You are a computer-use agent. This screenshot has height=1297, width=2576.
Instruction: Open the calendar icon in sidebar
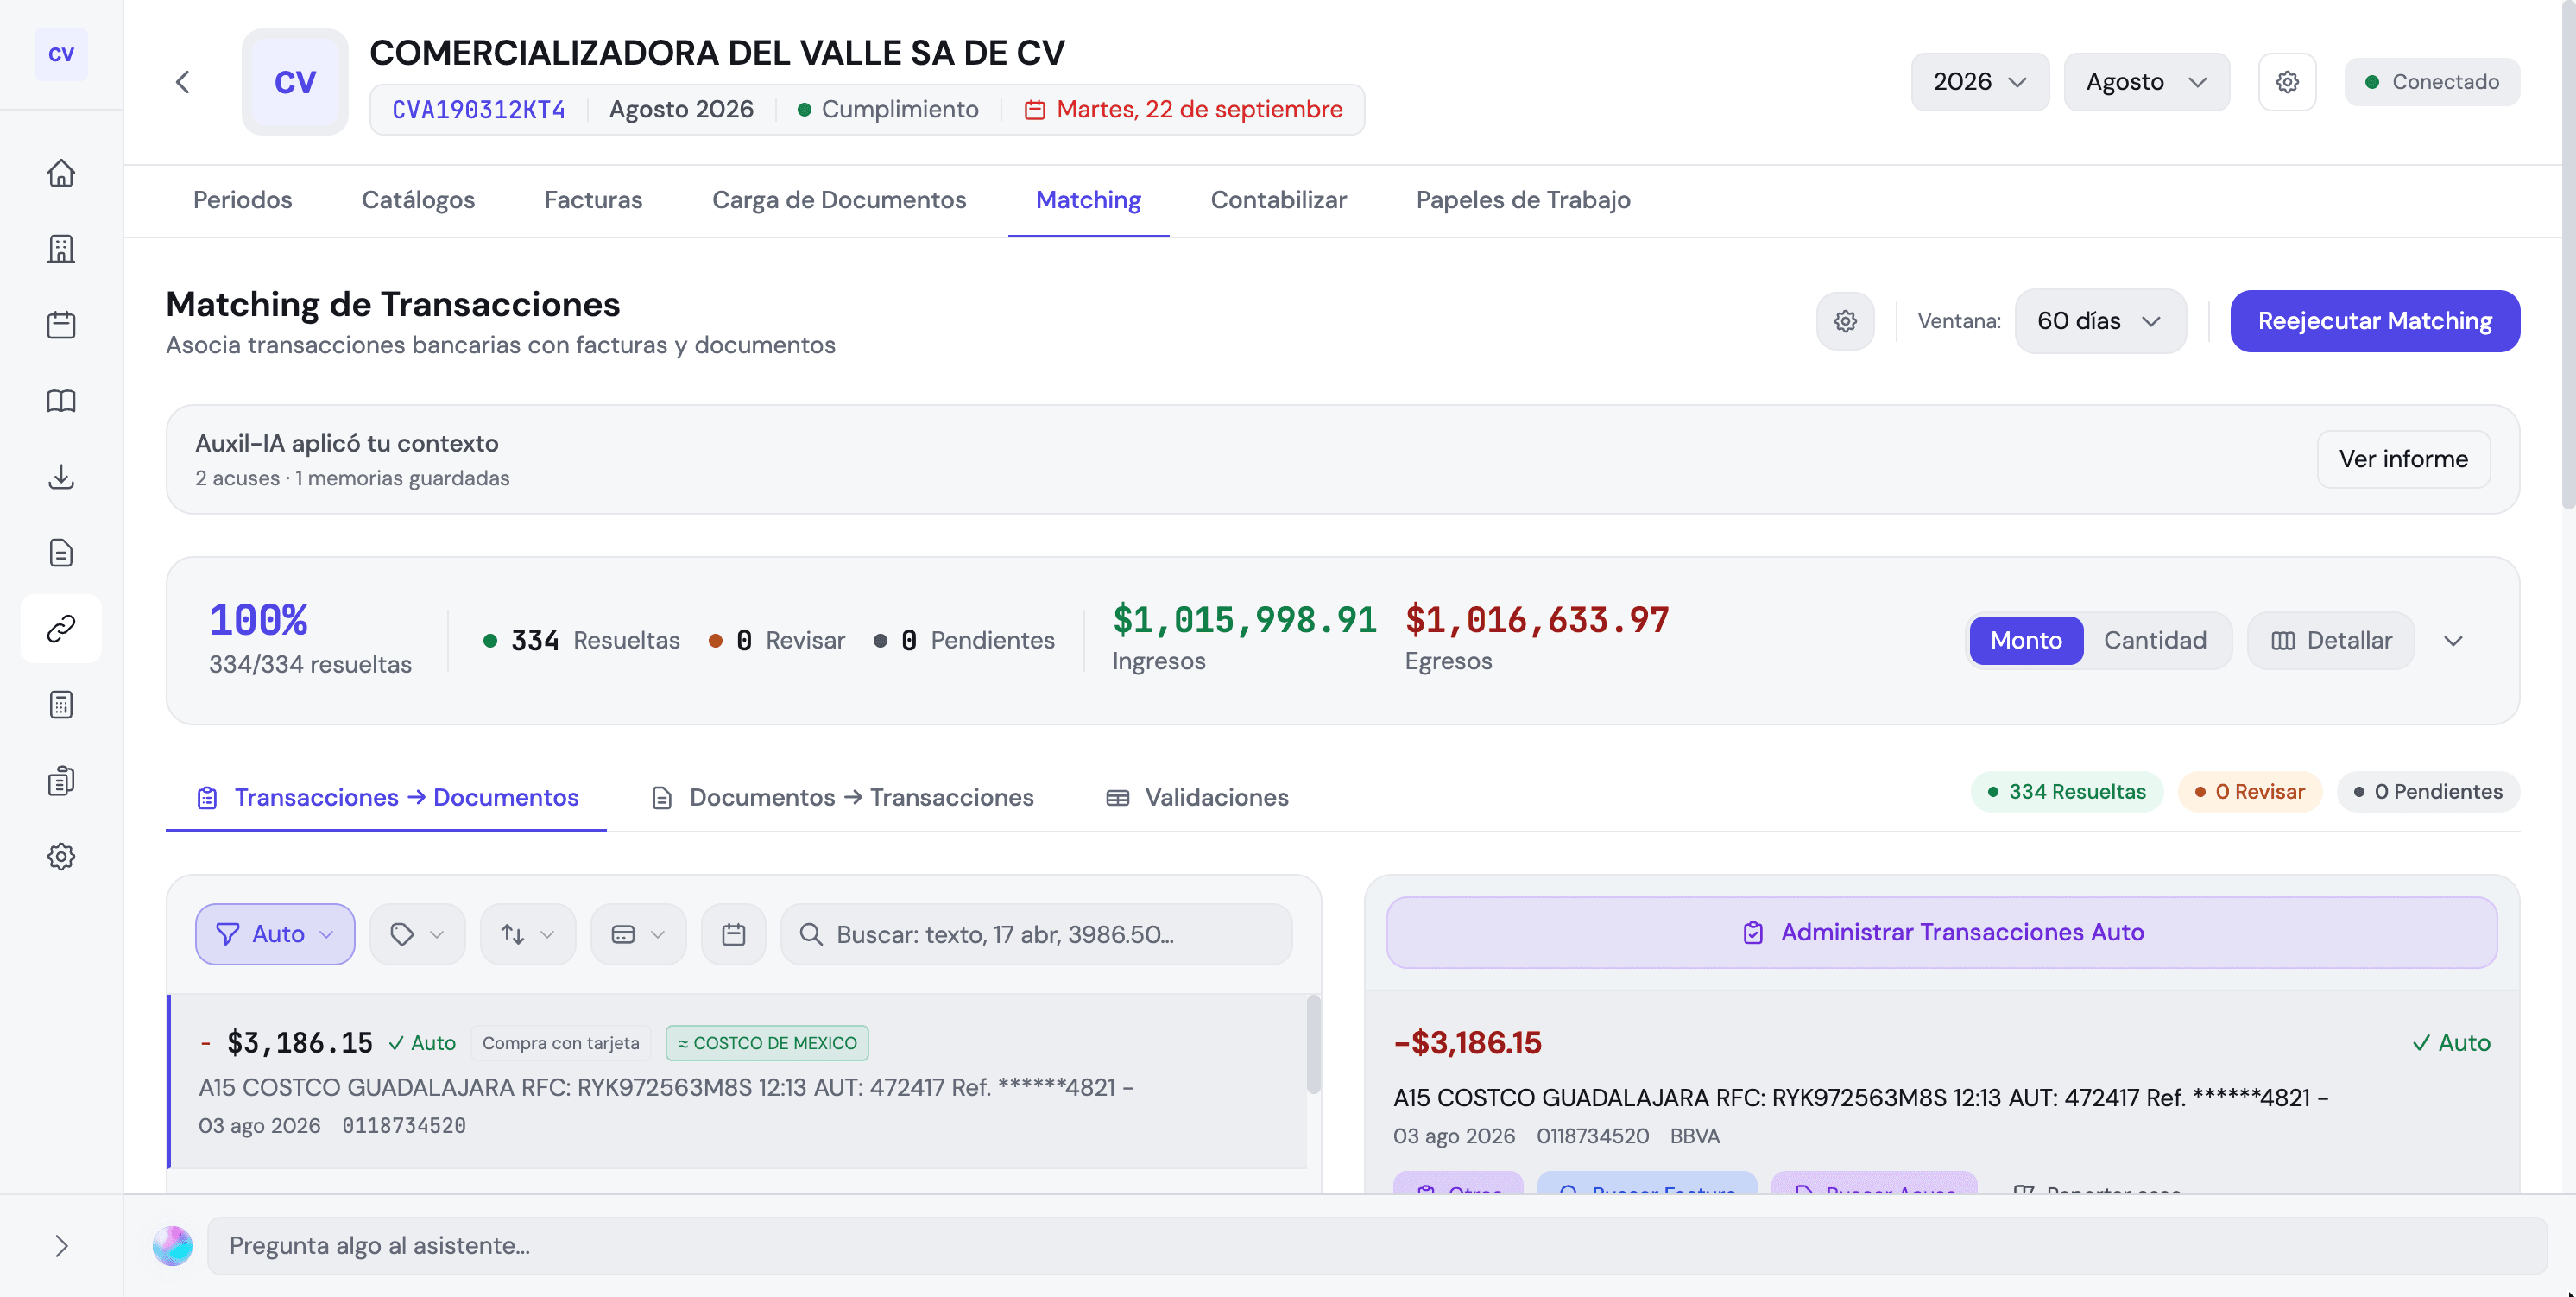[x=61, y=325]
